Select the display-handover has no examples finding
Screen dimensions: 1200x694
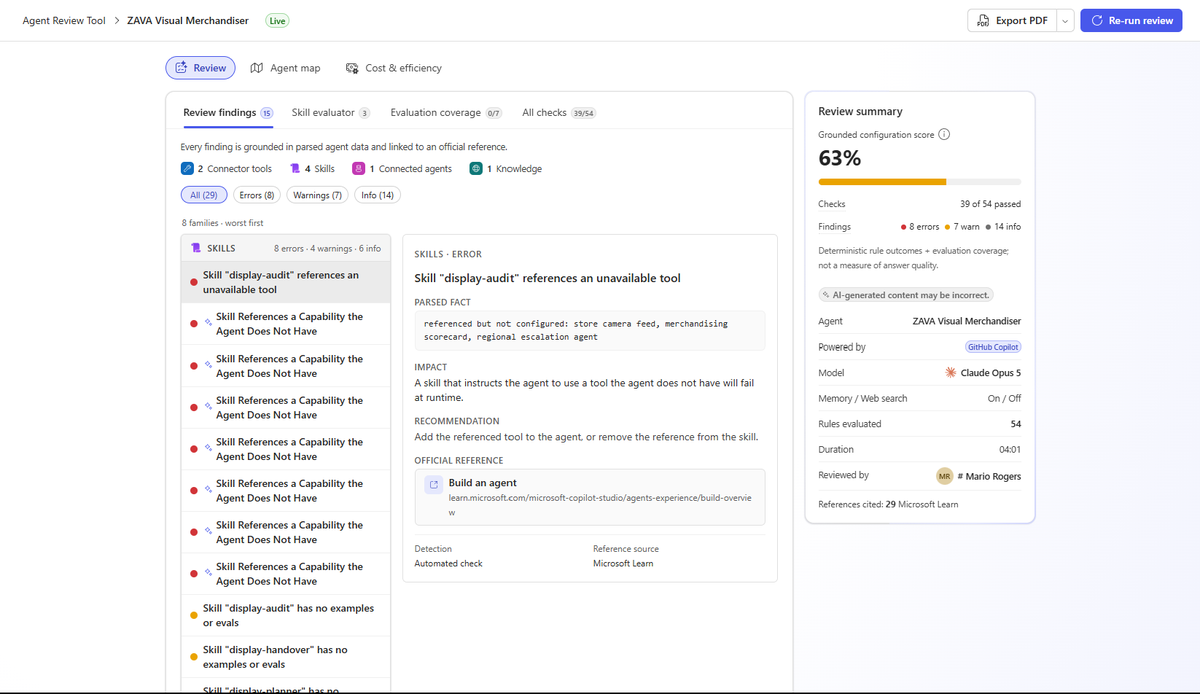[x=286, y=657]
